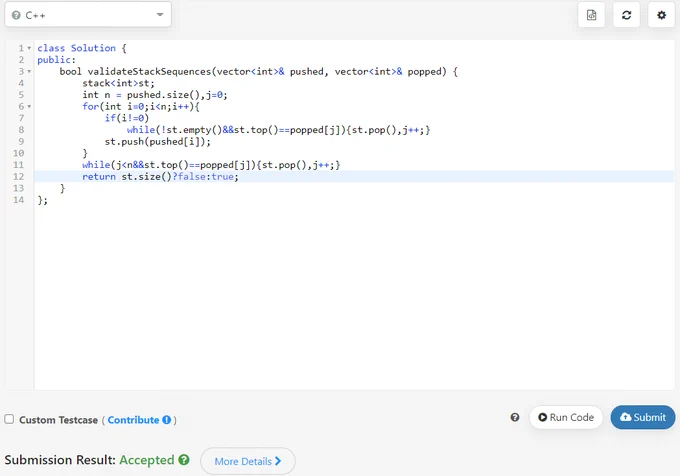680x476 pixels.
Task: Click 'validateStackSequences' on line 3
Action: point(149,72)
